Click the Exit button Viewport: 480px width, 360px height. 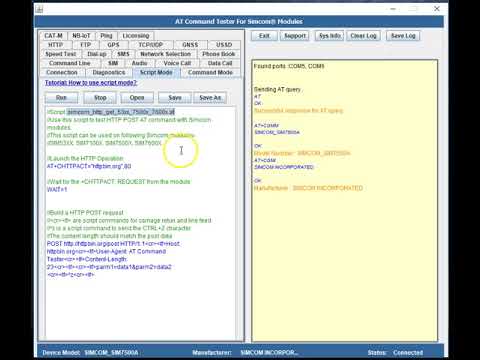pos(264,36)
